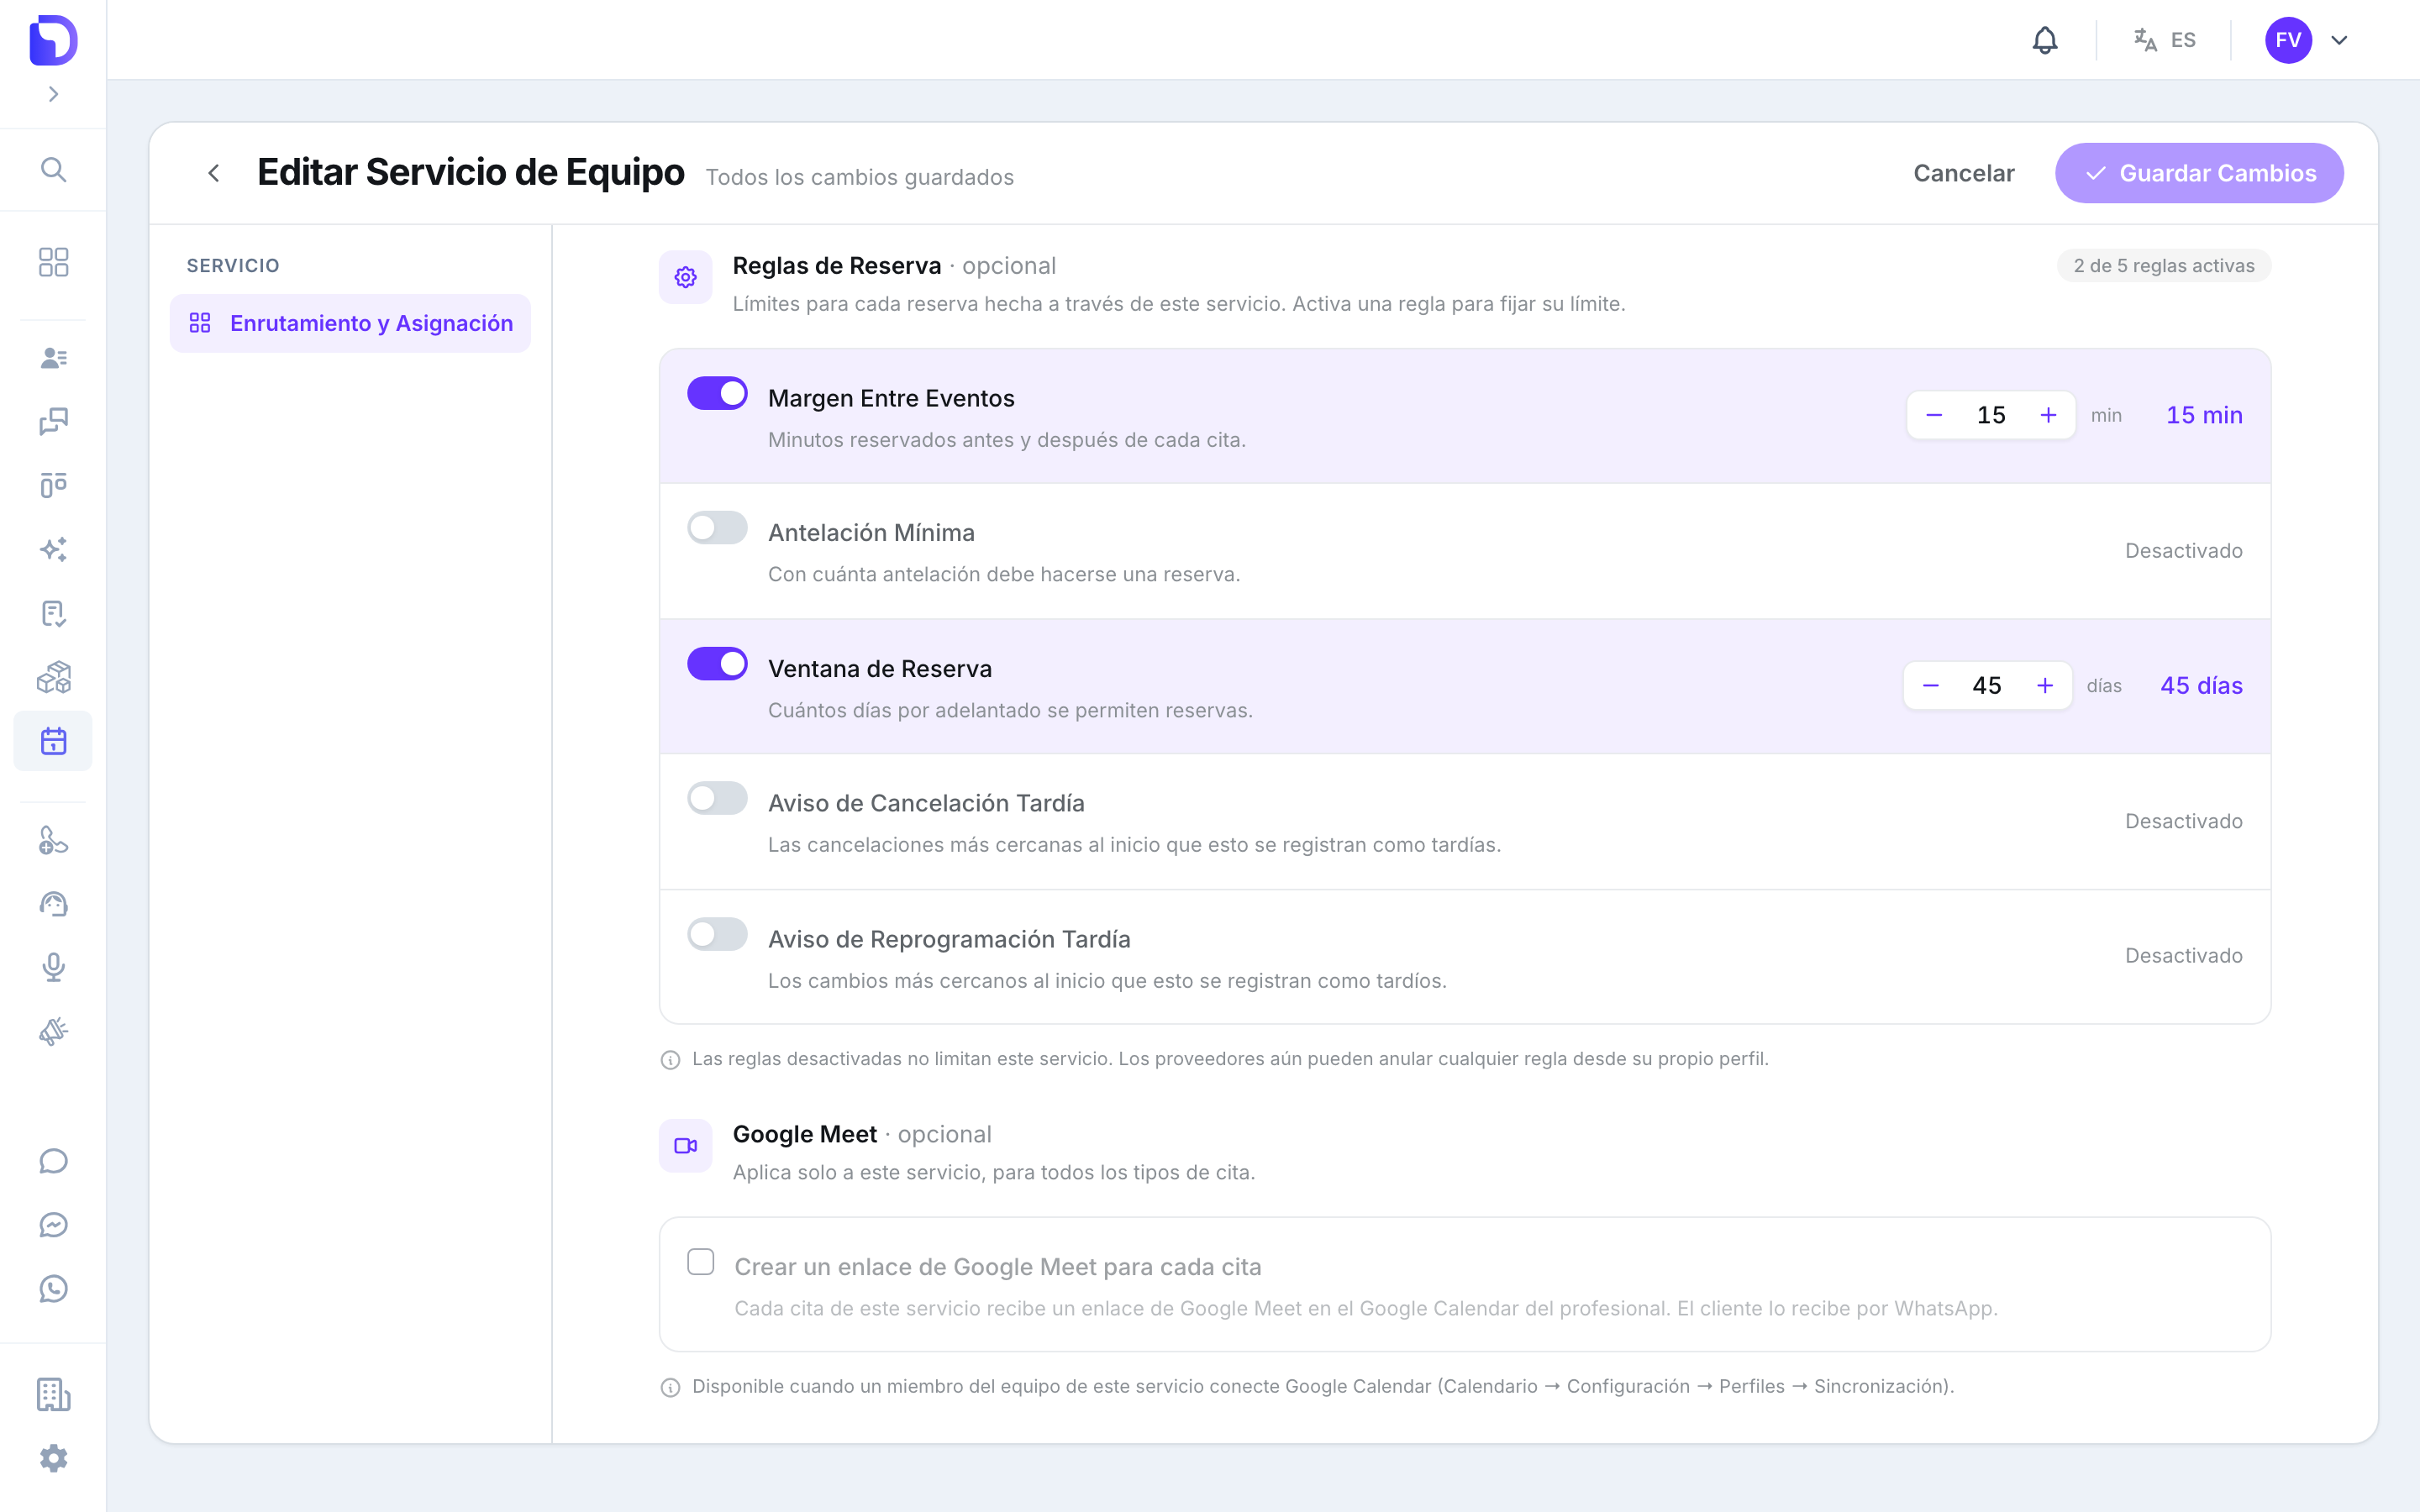Open the calendar icon in the sidebar

[53, 741]
